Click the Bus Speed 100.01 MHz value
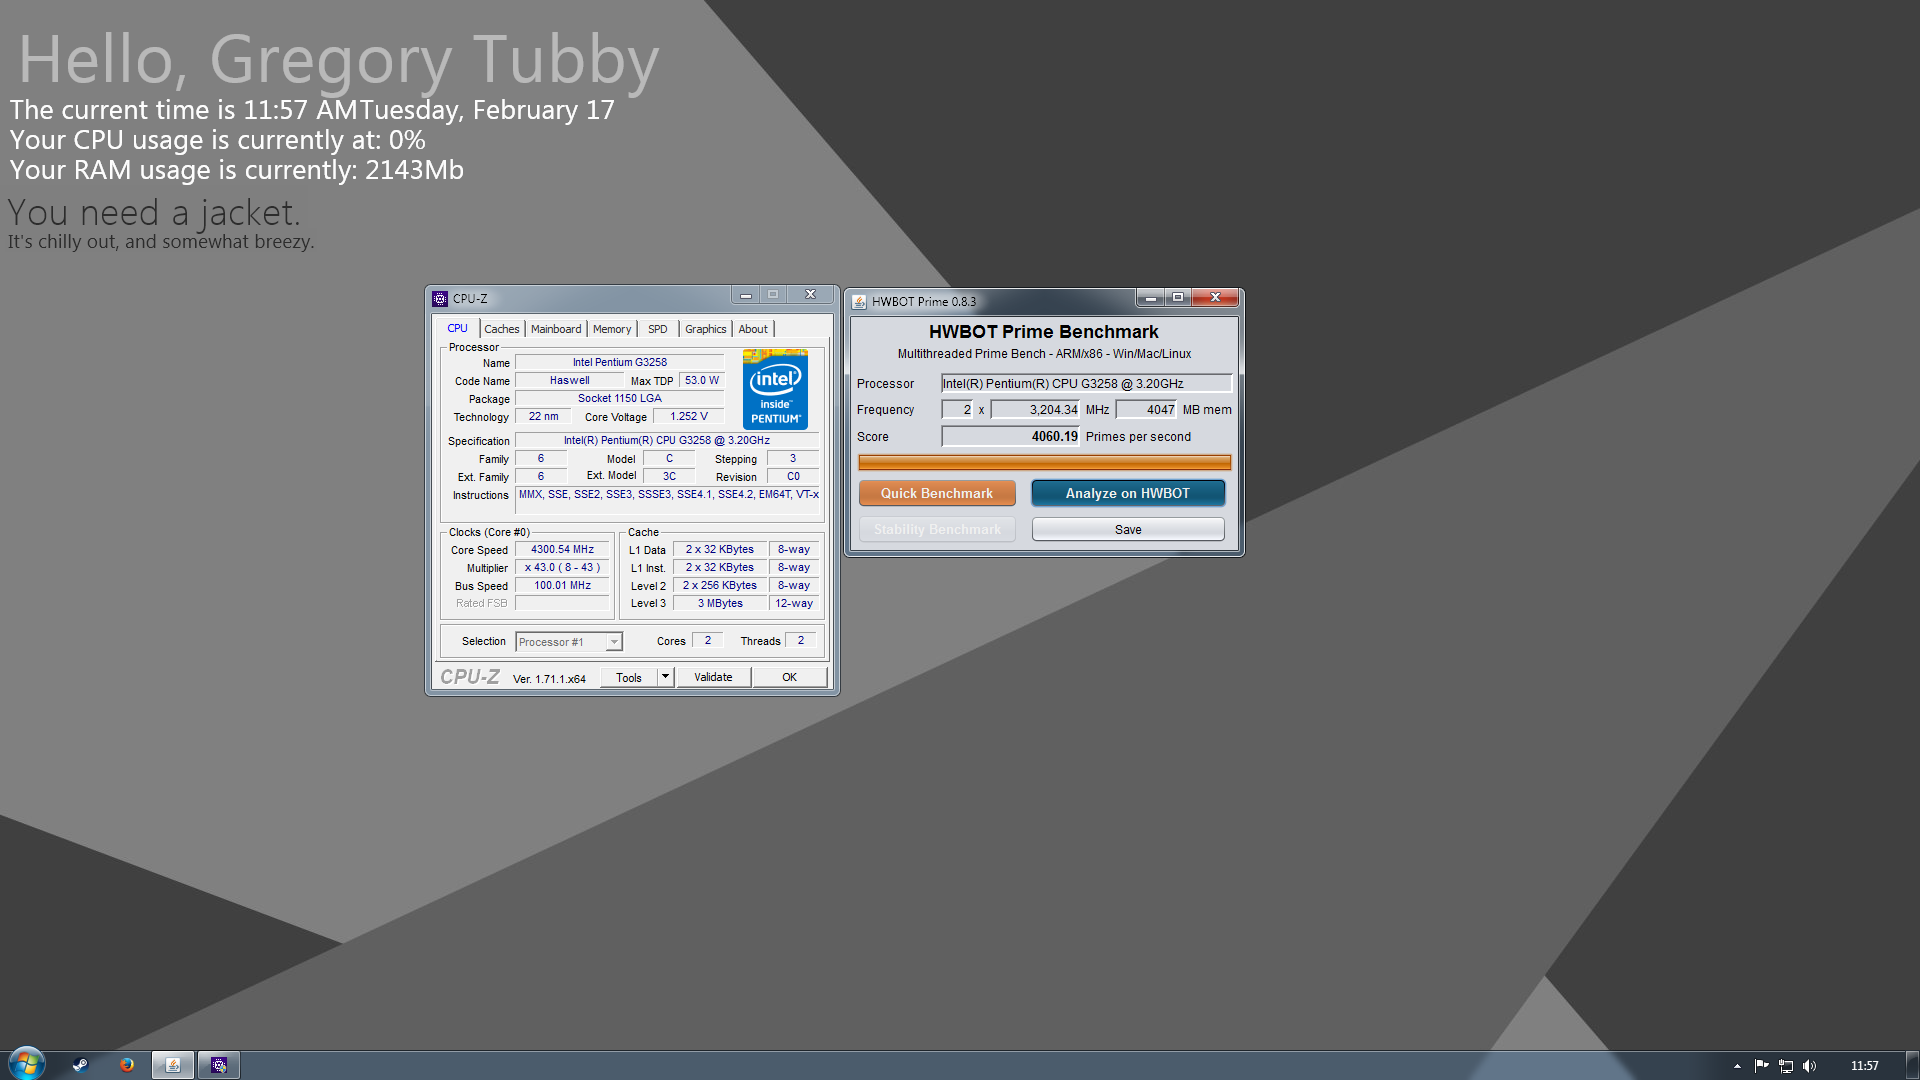 [x=562, y=586]
